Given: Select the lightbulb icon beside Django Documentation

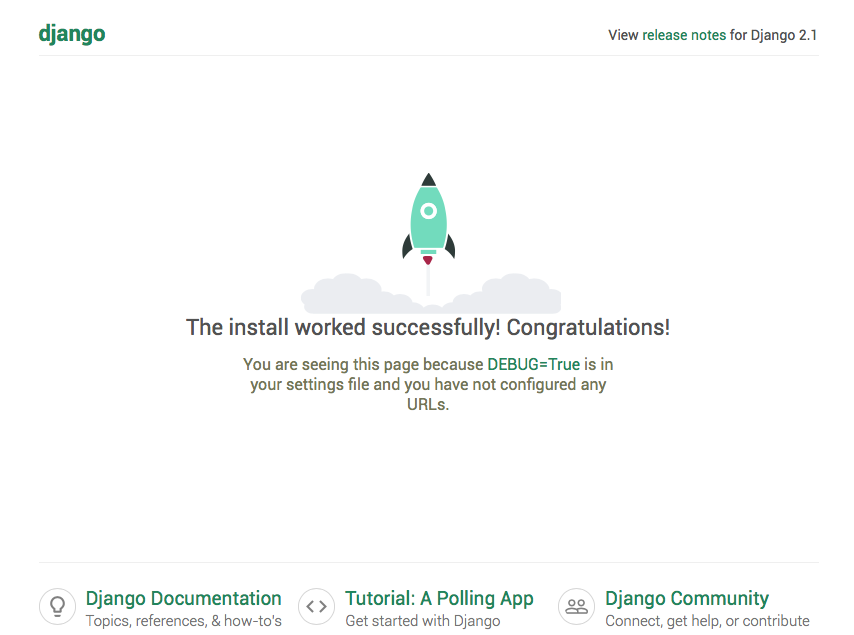Looking at the screenshot, I should click(57, 606).
